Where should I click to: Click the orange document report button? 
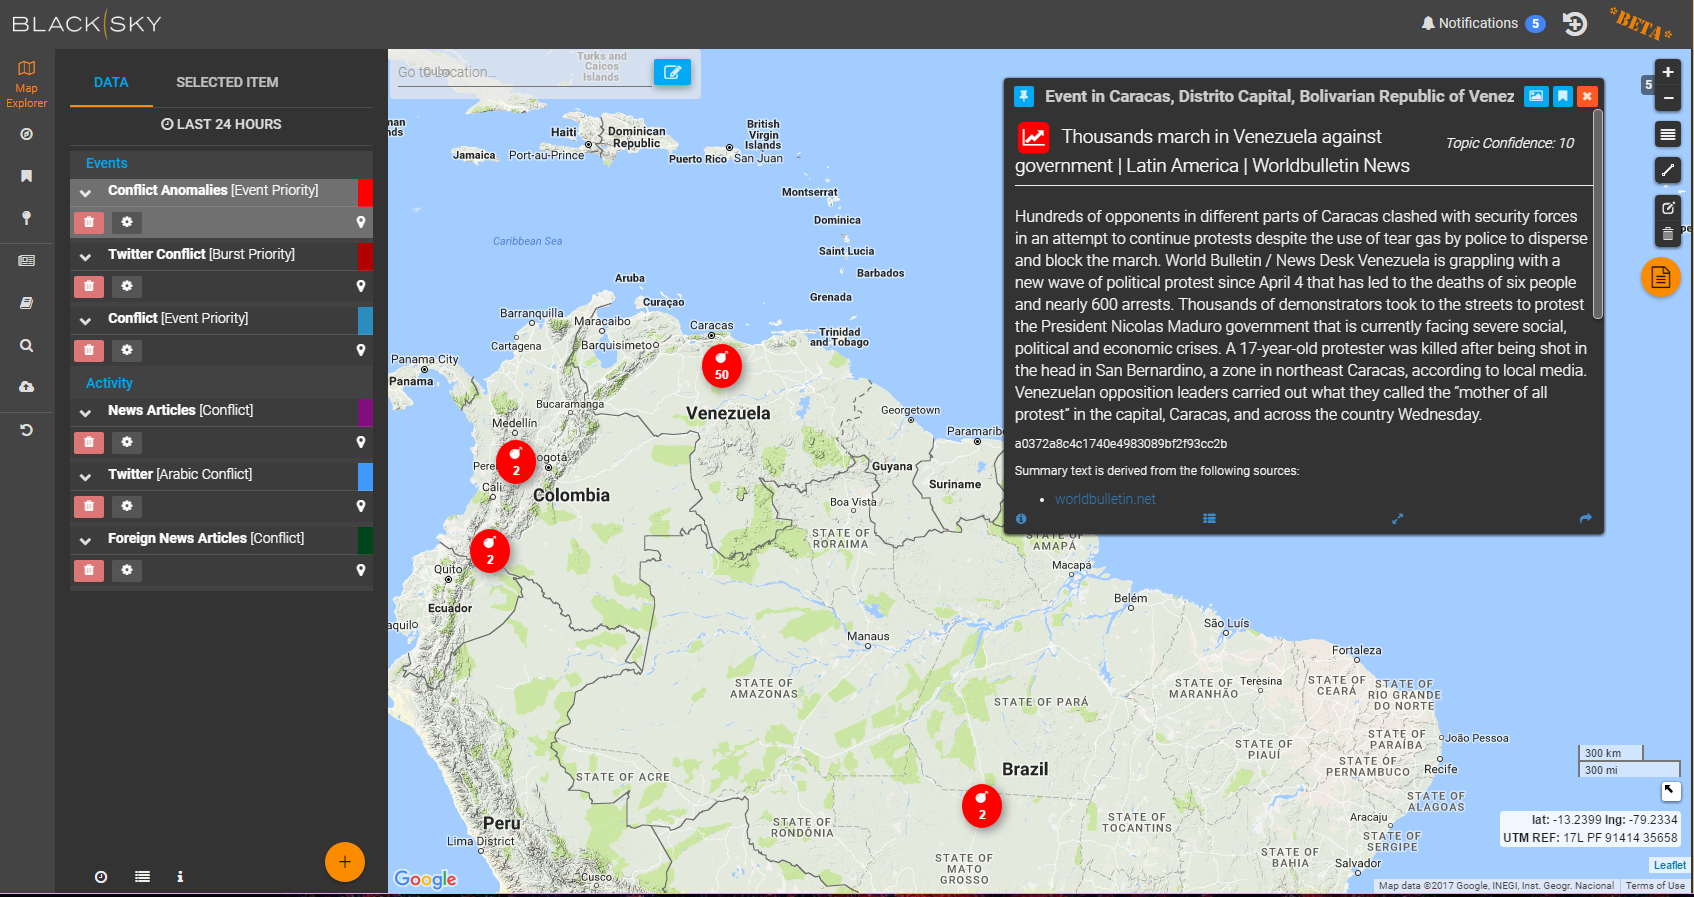pos(1660,277)
